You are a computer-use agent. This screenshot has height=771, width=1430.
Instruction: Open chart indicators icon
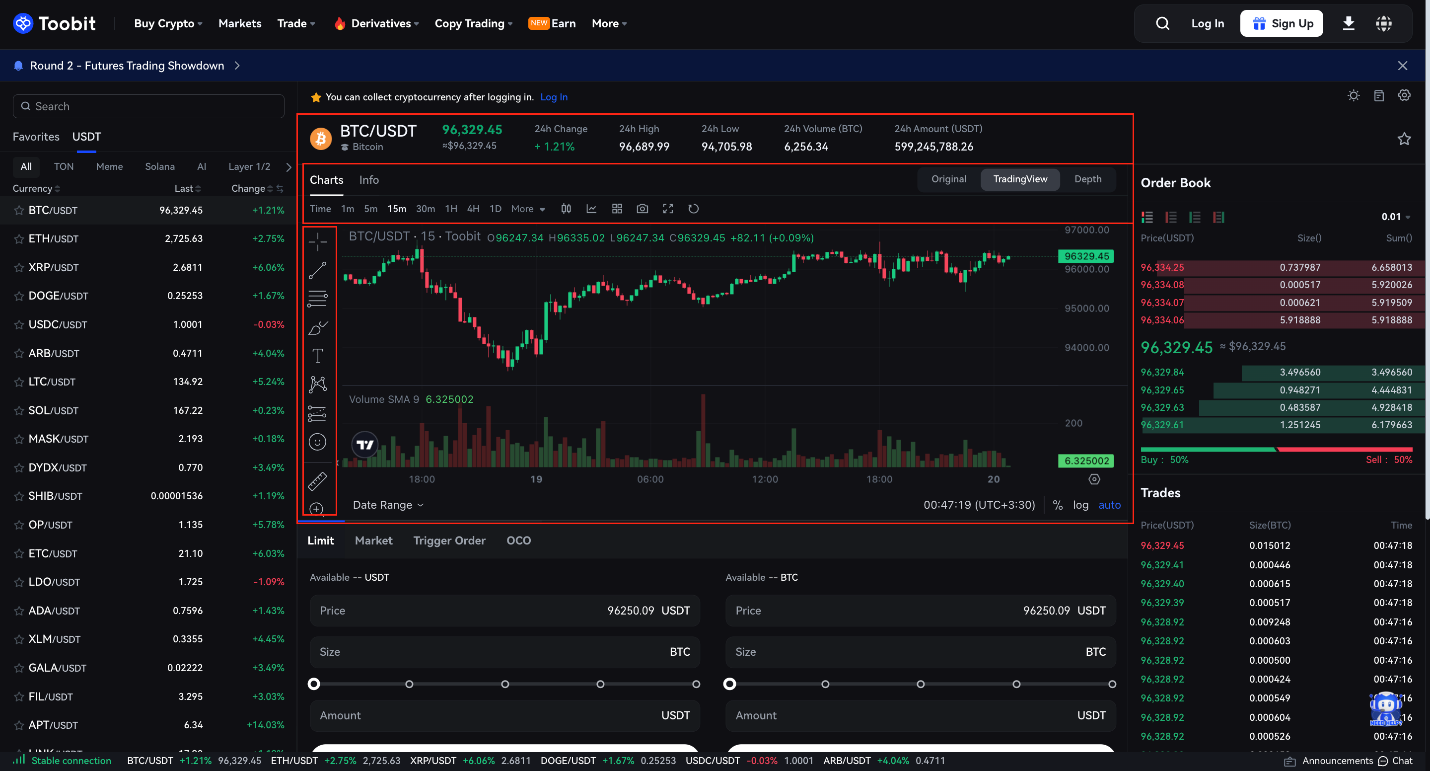[x=591, y=208]
